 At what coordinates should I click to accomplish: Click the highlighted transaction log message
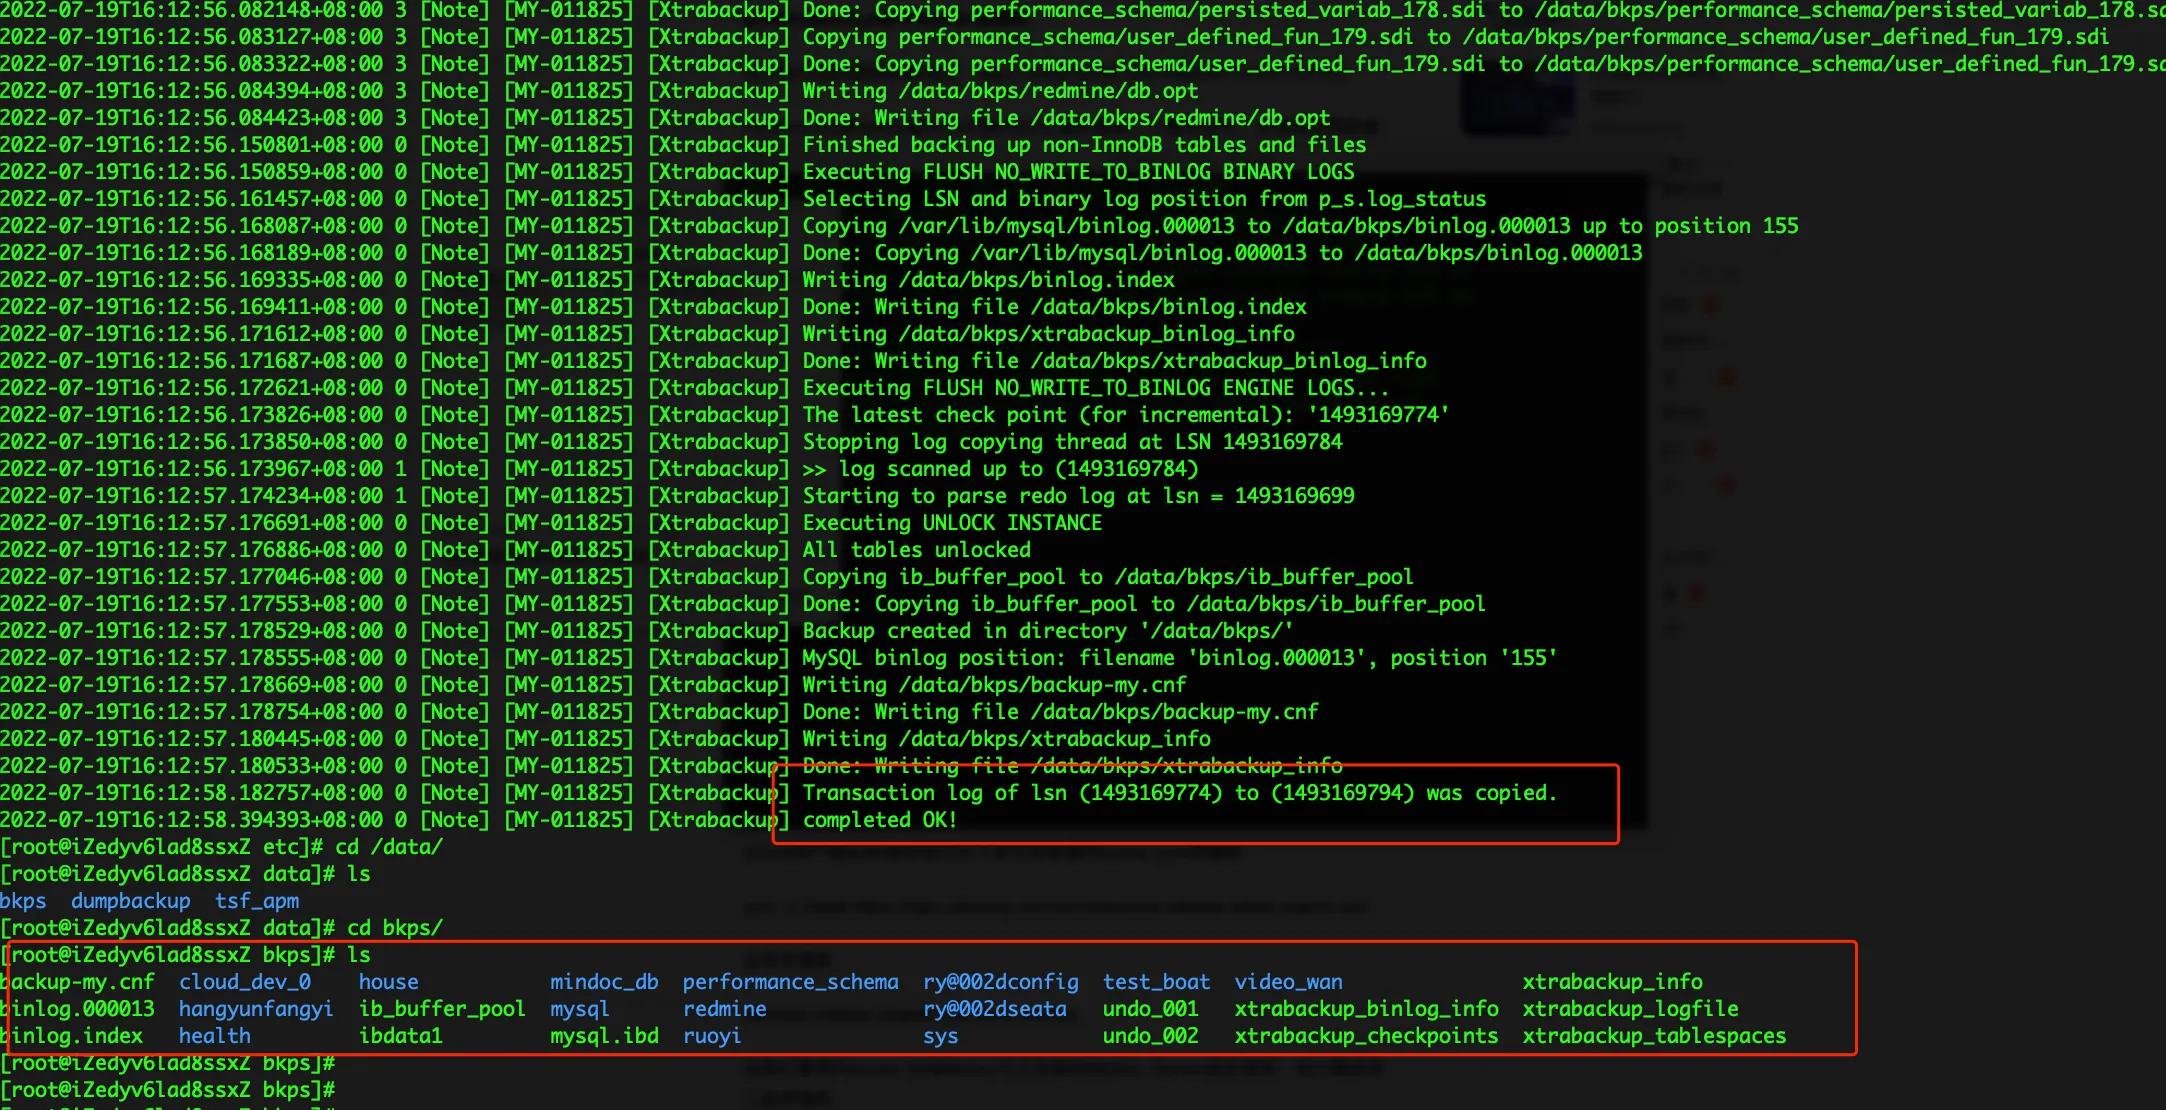coord(1180,792)
